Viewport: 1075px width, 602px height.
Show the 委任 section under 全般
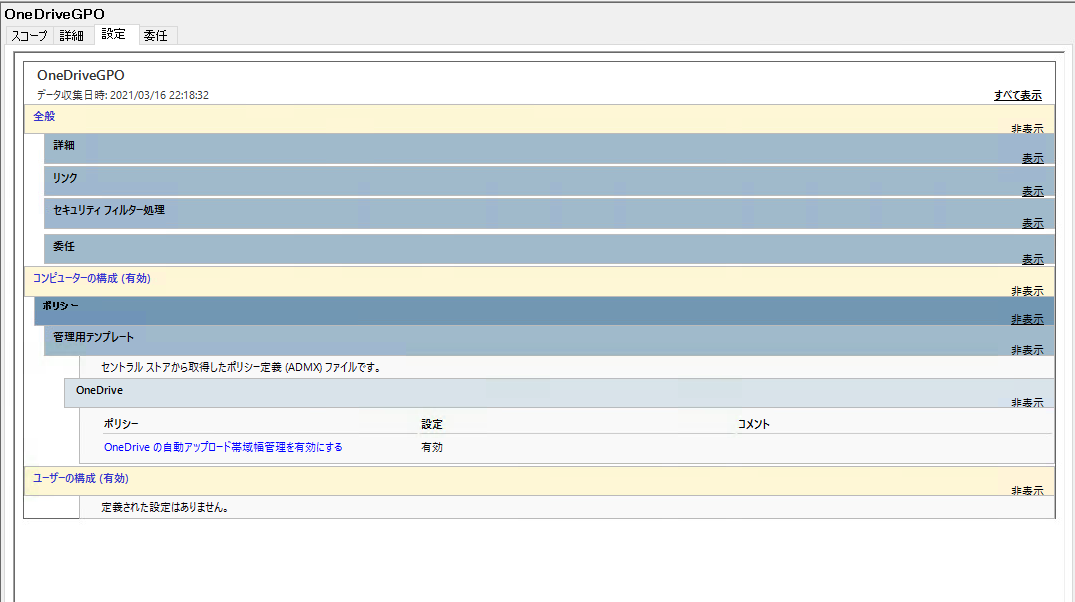pos(1032,259)
